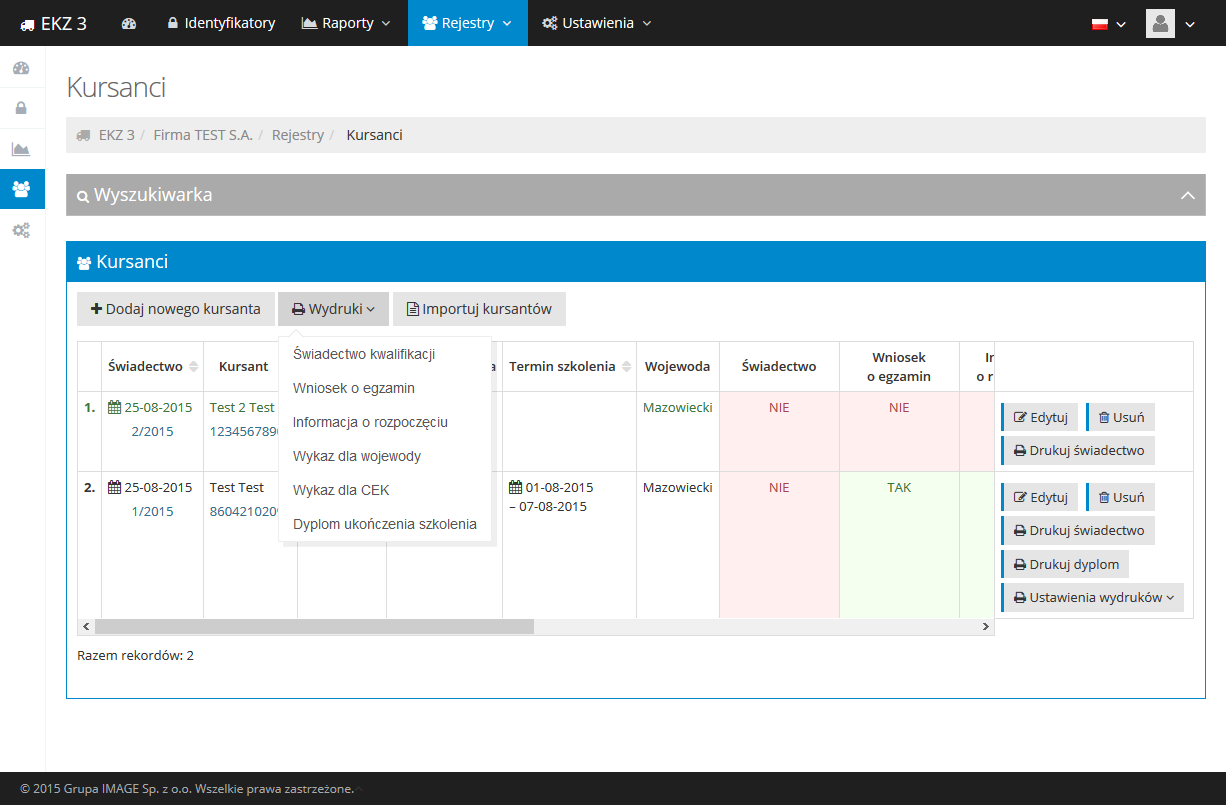Image resolution: width=1226 pixels, height=805 pixels.
Task: Expand the Raporty dropdown menu
Action: pos(346,23)
